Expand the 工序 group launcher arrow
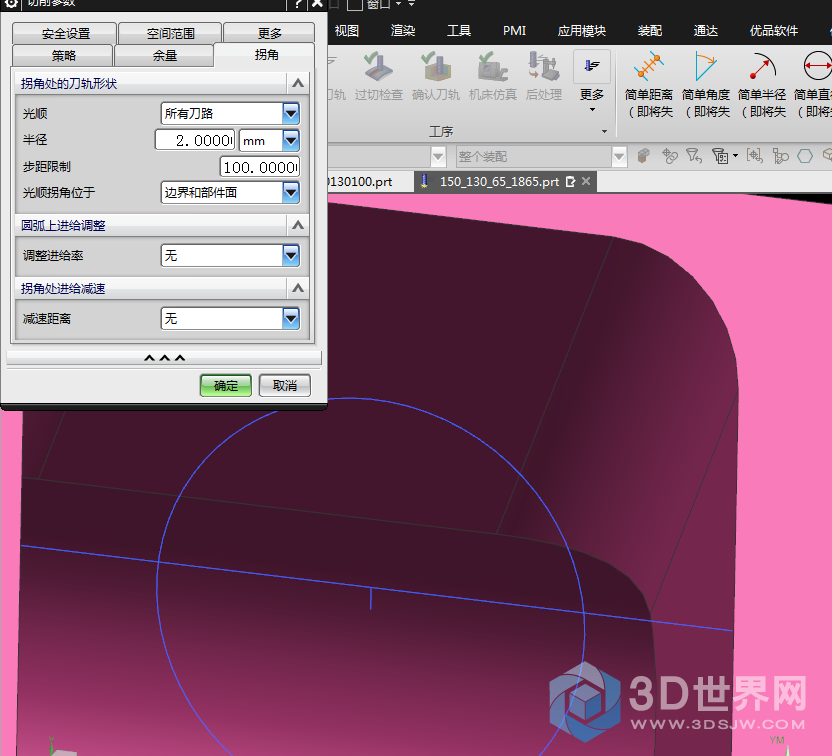 604,131
